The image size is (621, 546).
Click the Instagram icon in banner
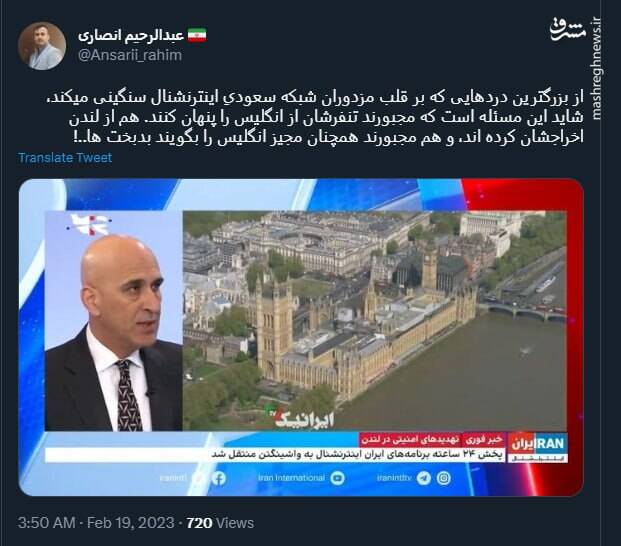click(444, 478)
